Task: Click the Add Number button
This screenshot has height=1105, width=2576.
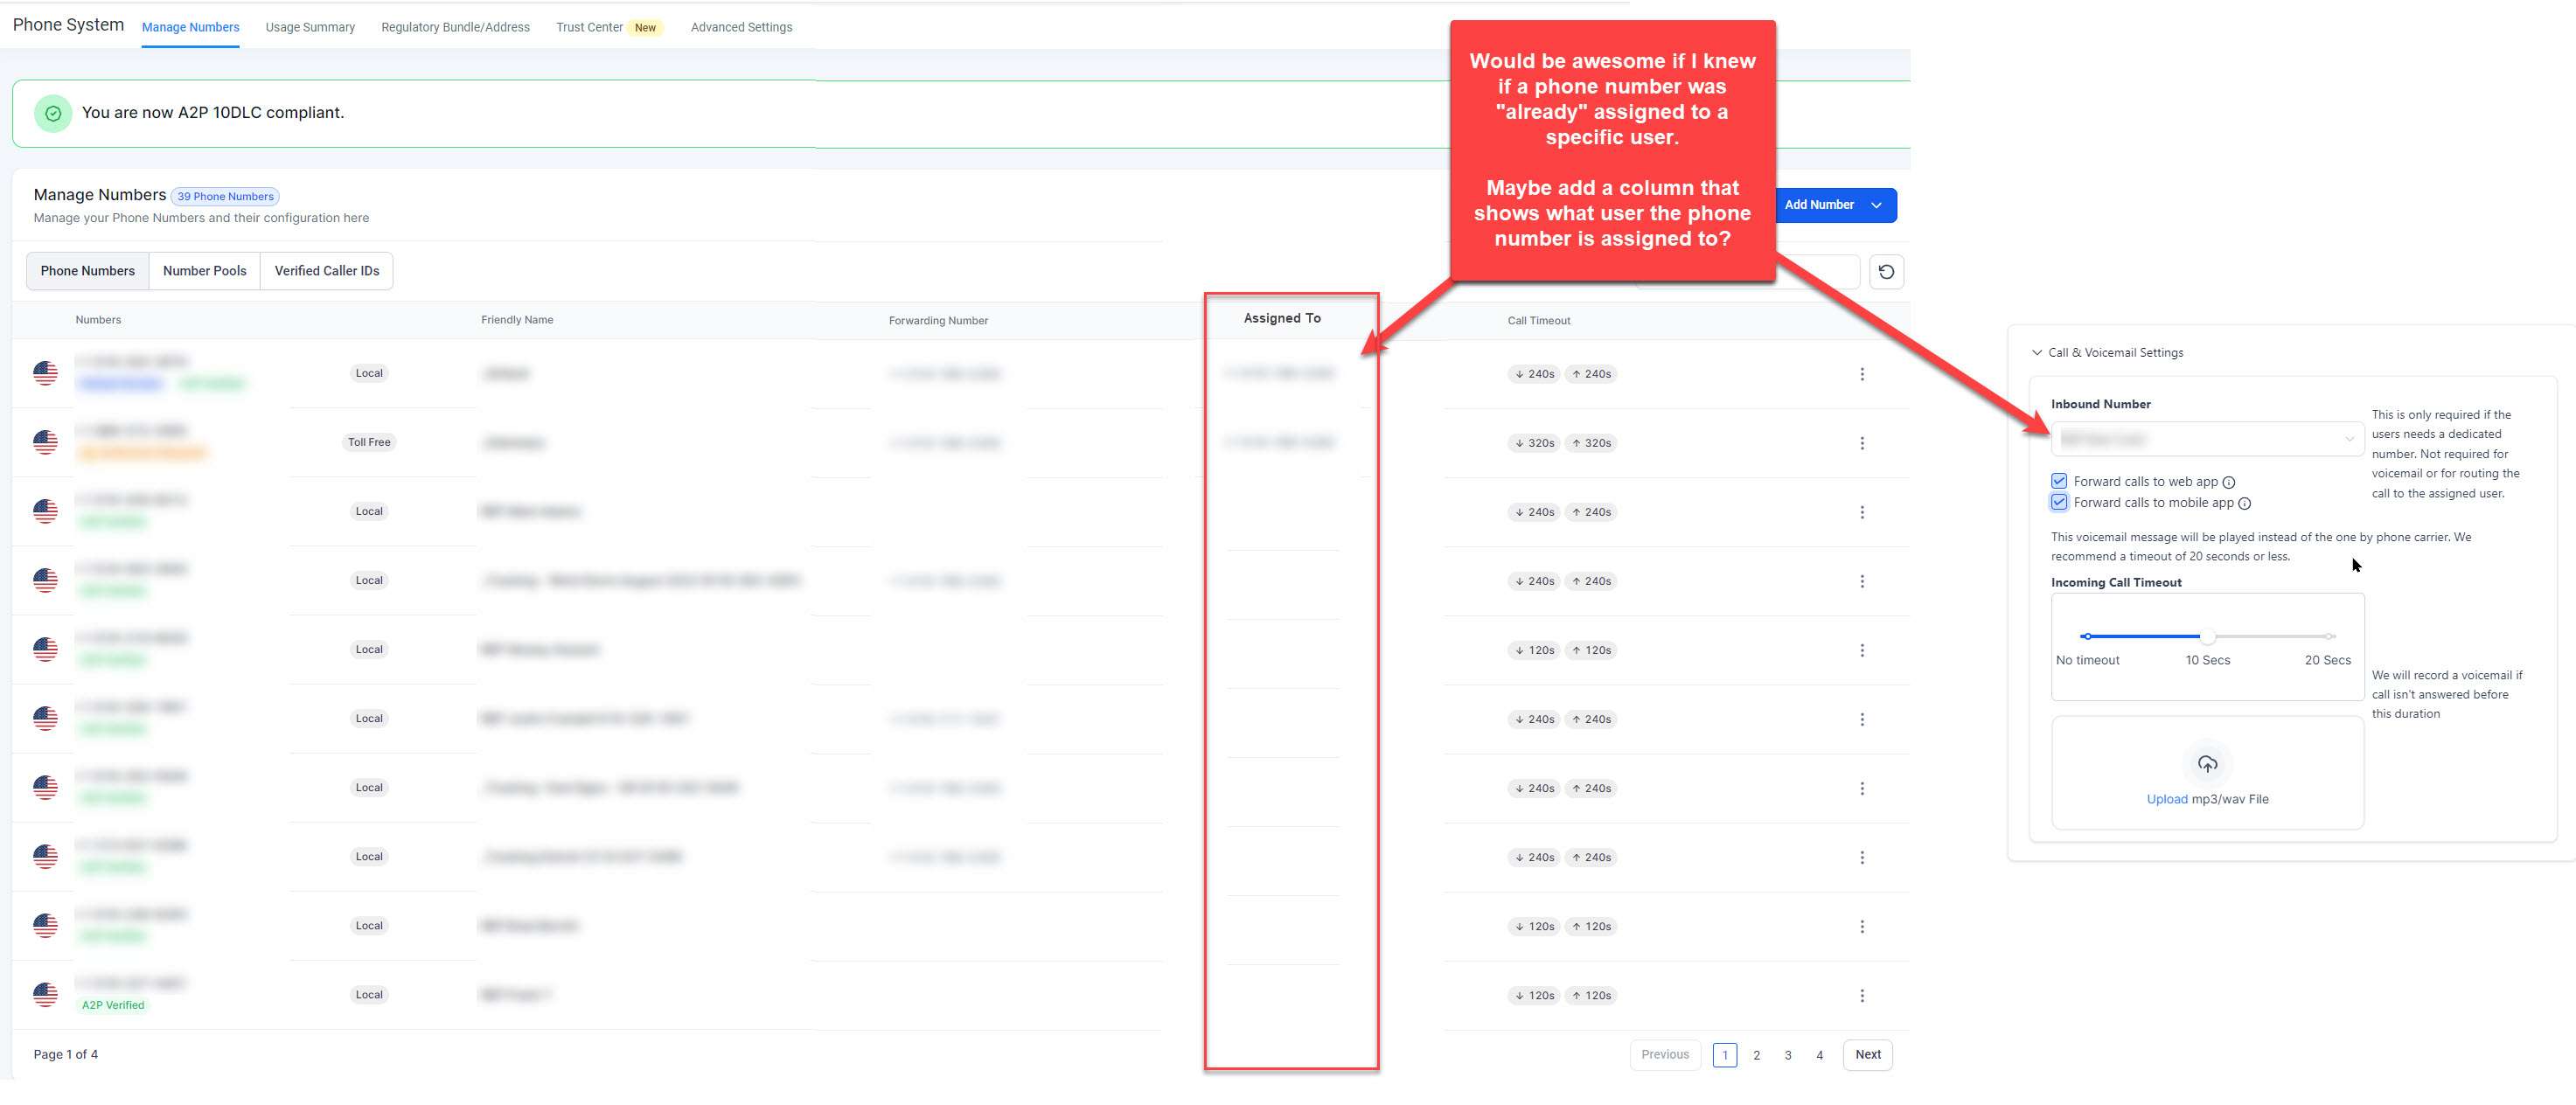Action: click(1818, 205)
